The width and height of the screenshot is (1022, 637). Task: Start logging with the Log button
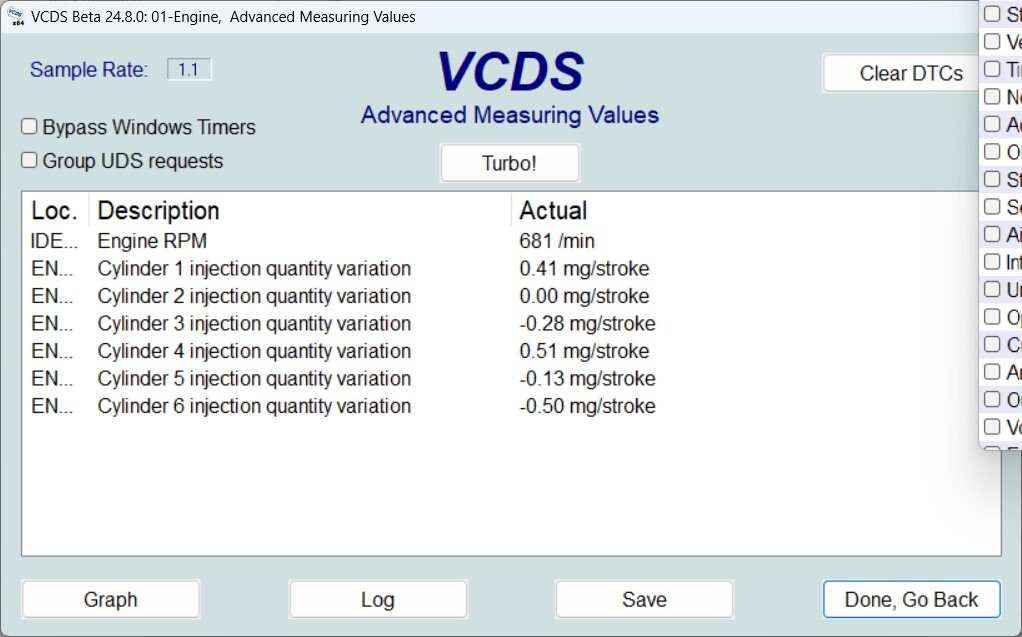[x=377, y=599]
